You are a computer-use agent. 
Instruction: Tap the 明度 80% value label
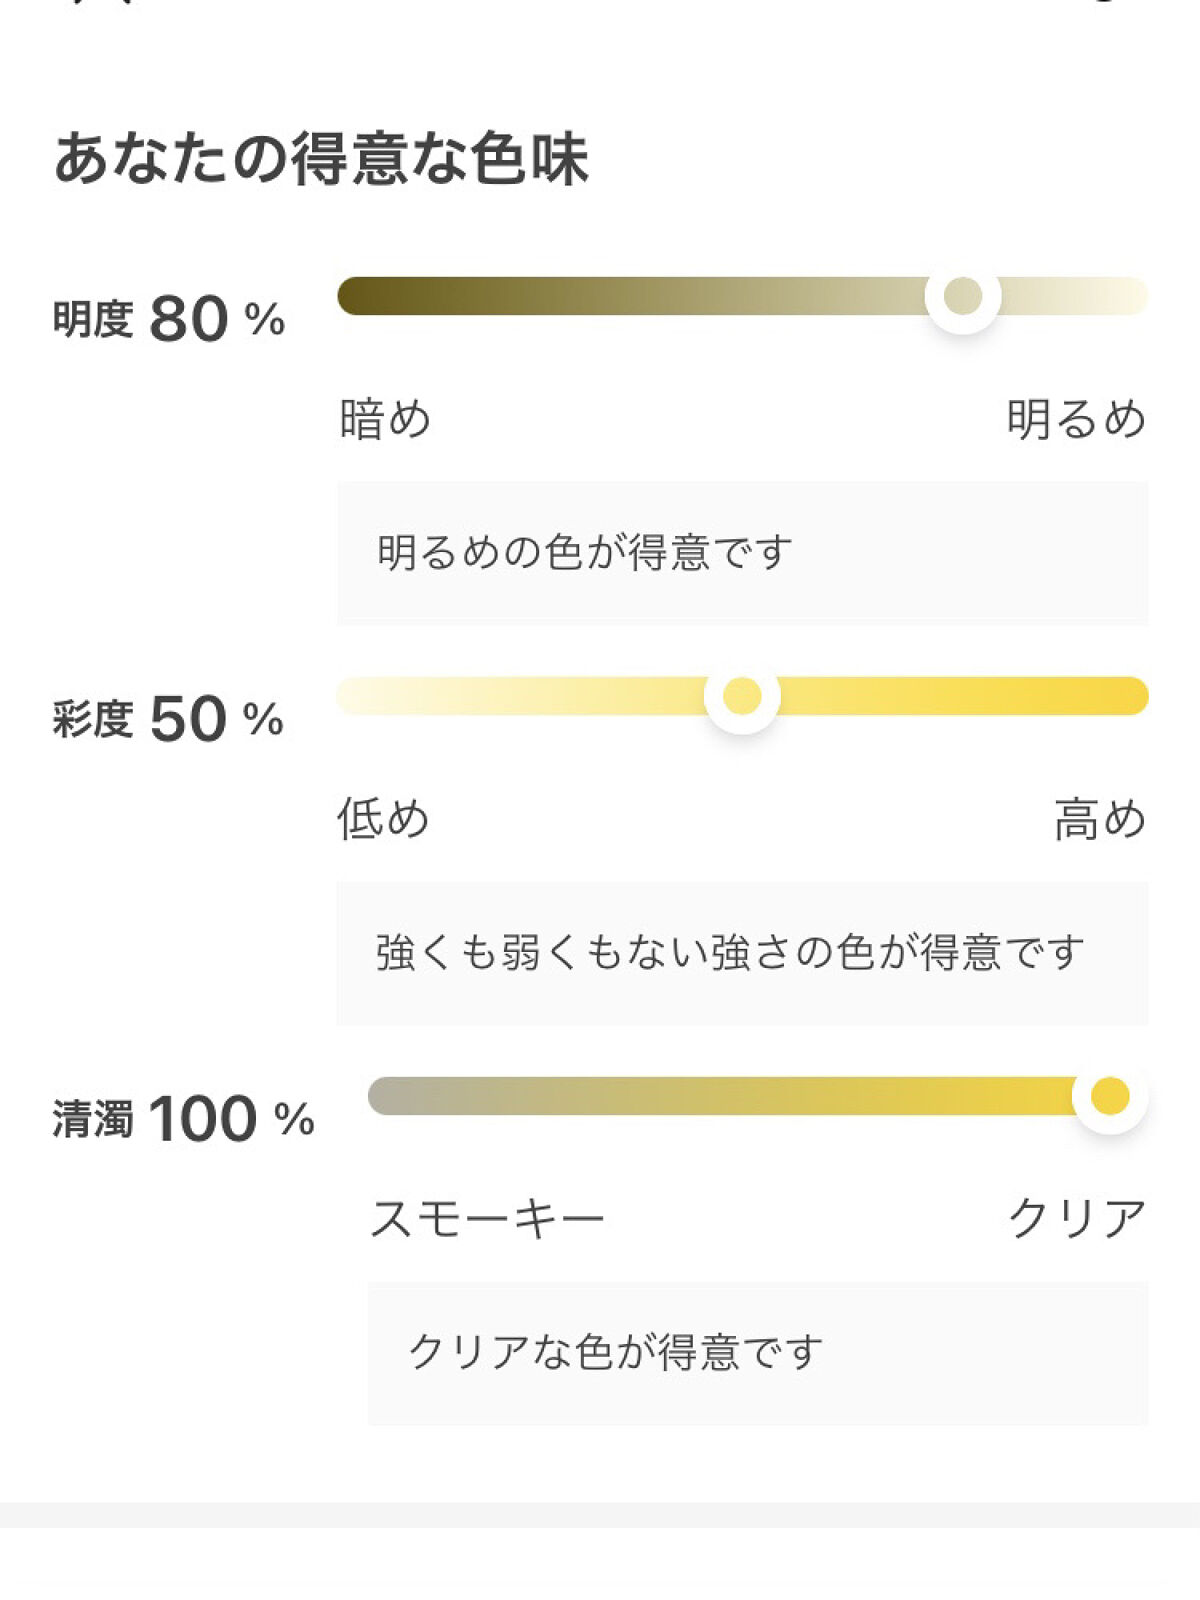[169, 320]
